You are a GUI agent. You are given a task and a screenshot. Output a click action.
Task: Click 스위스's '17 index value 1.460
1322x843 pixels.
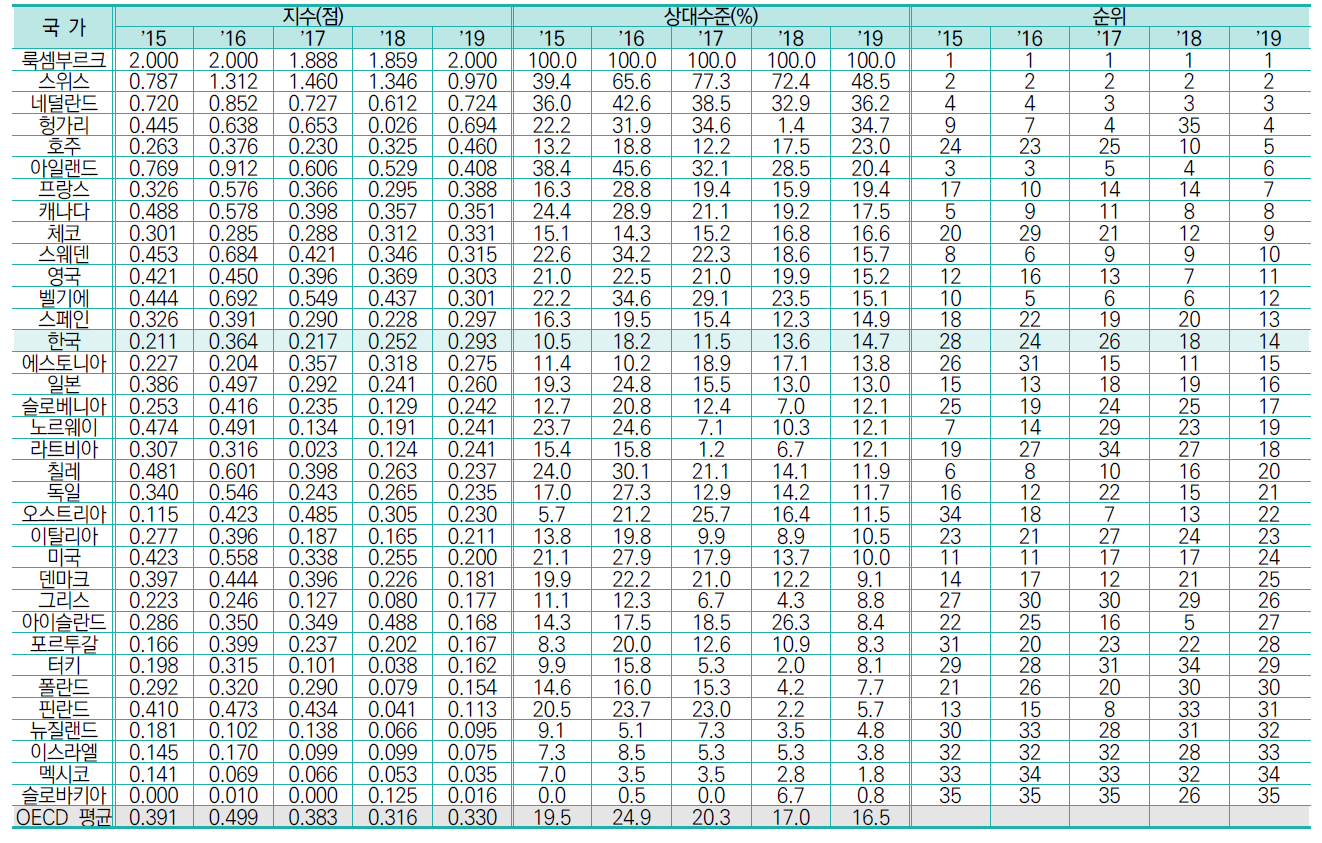tap(312, 81)
